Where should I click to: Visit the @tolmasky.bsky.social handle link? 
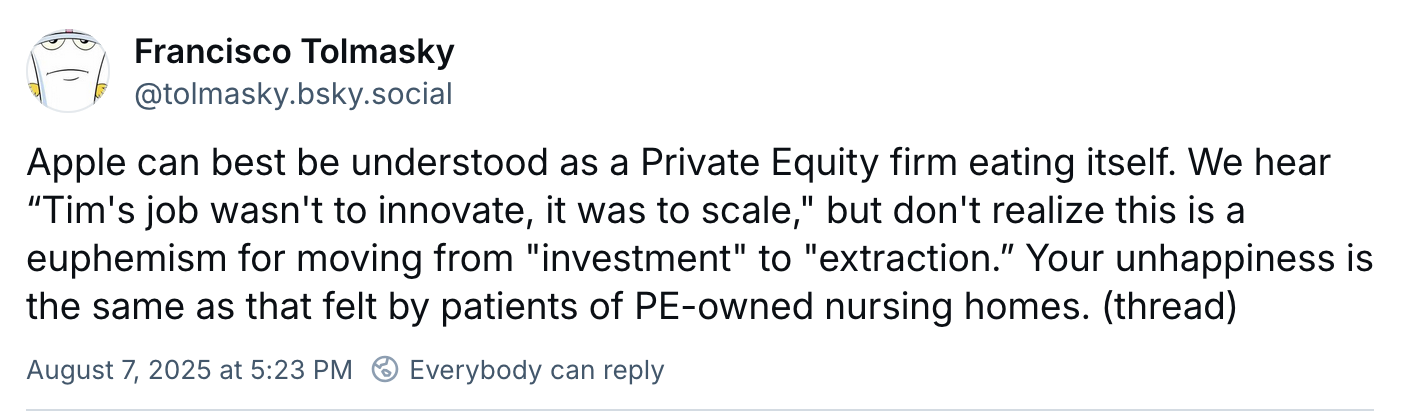293,94
